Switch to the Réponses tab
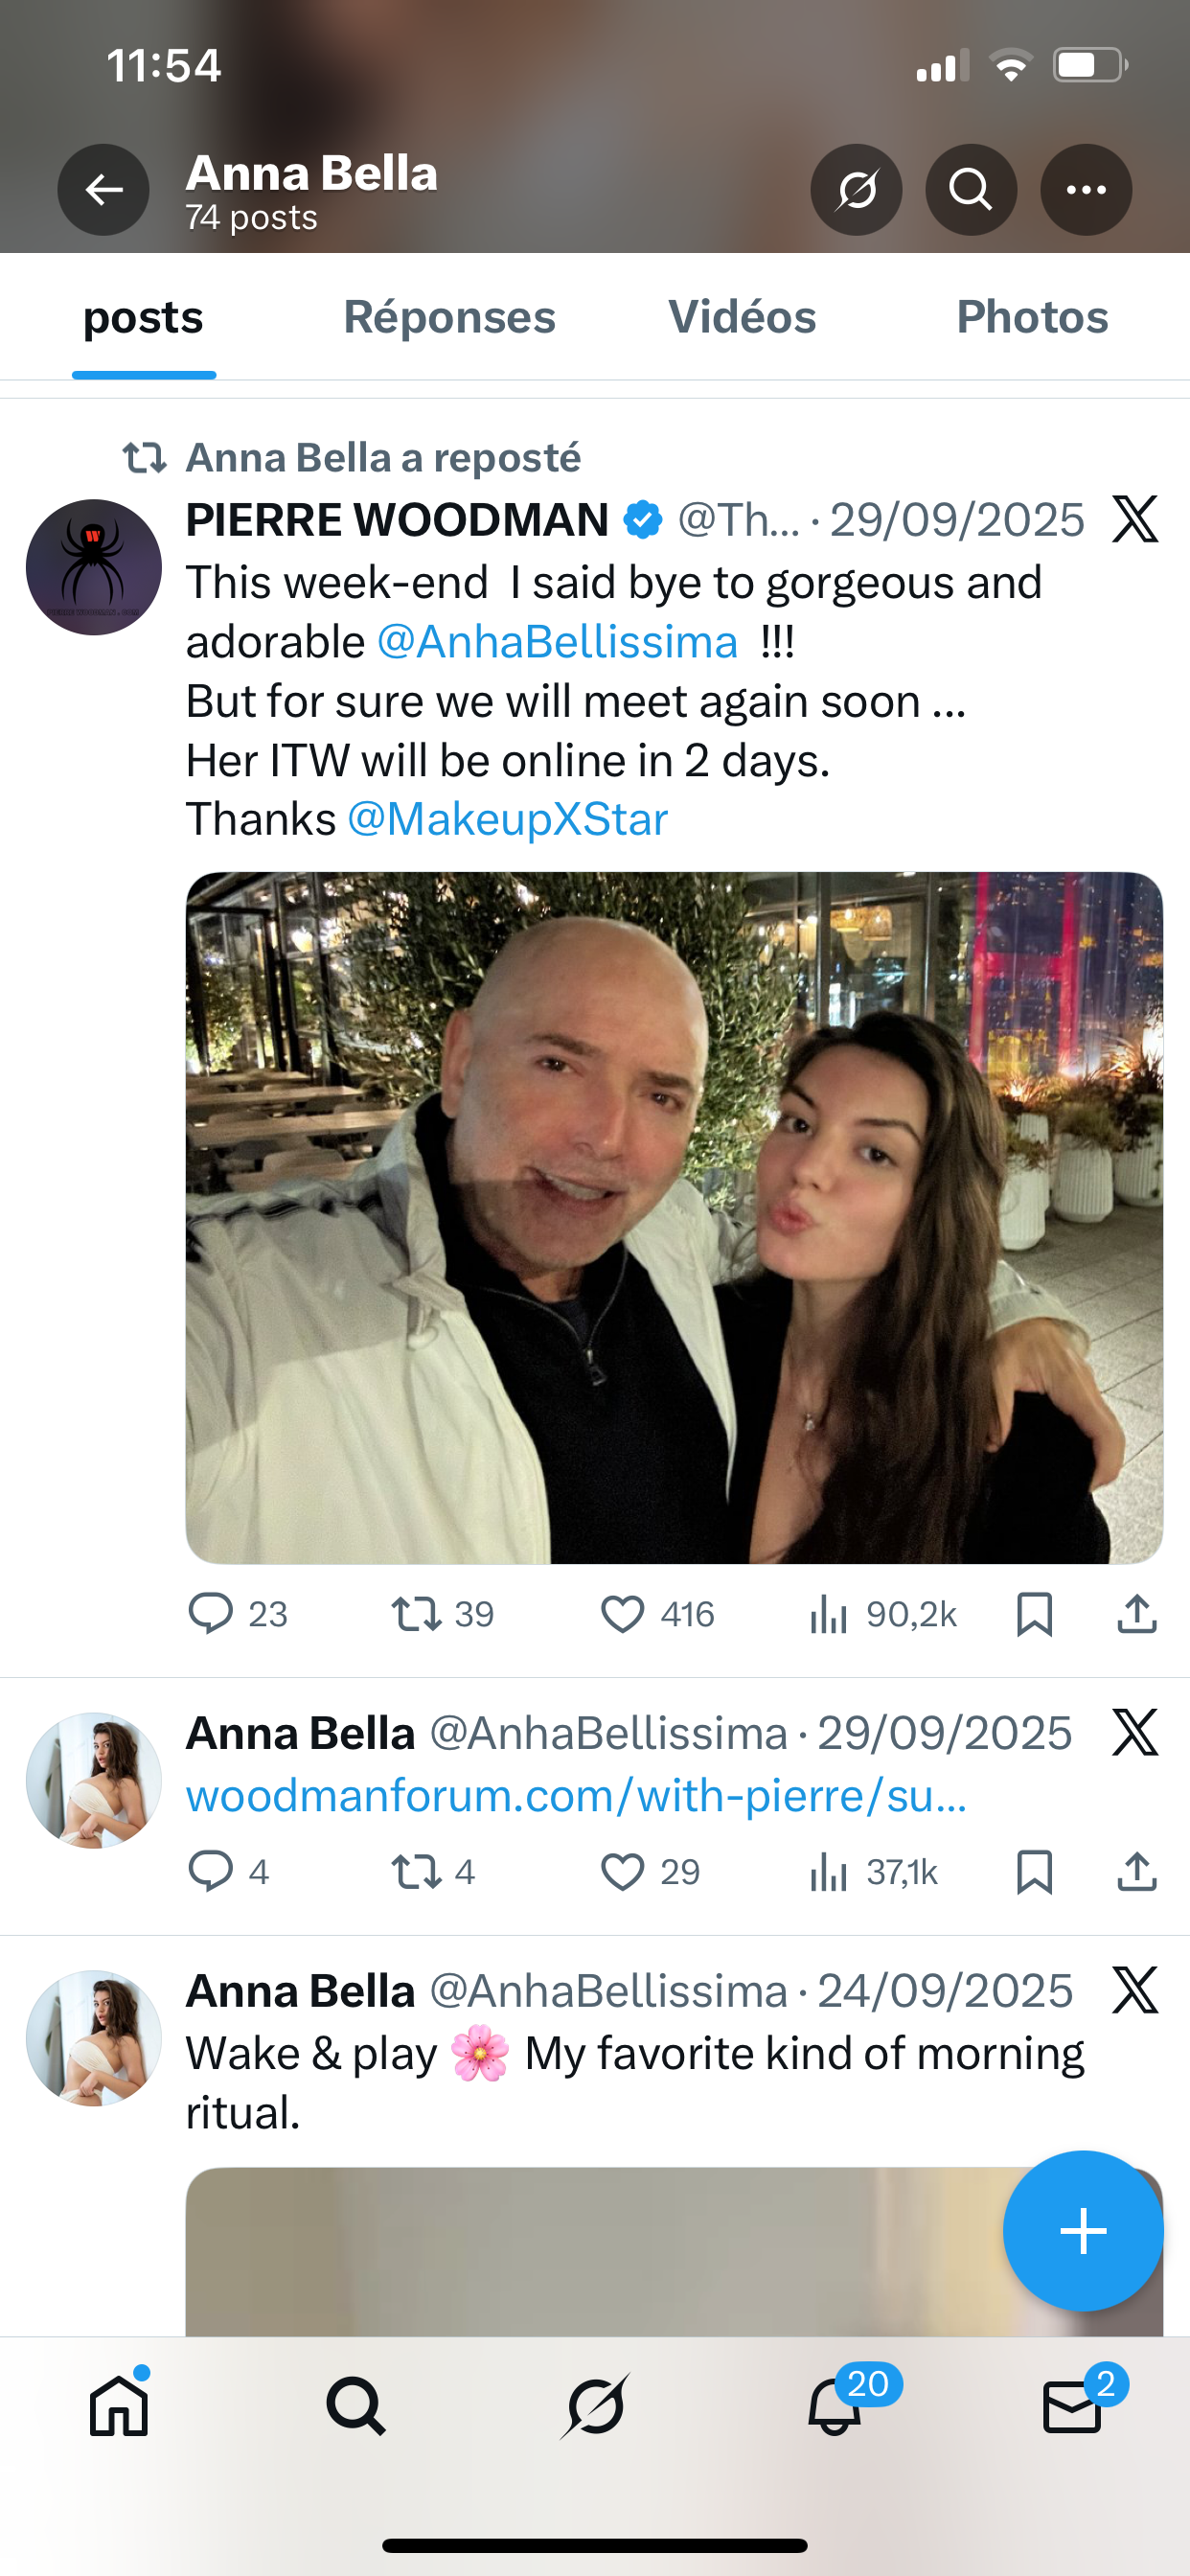 point(449,318)
